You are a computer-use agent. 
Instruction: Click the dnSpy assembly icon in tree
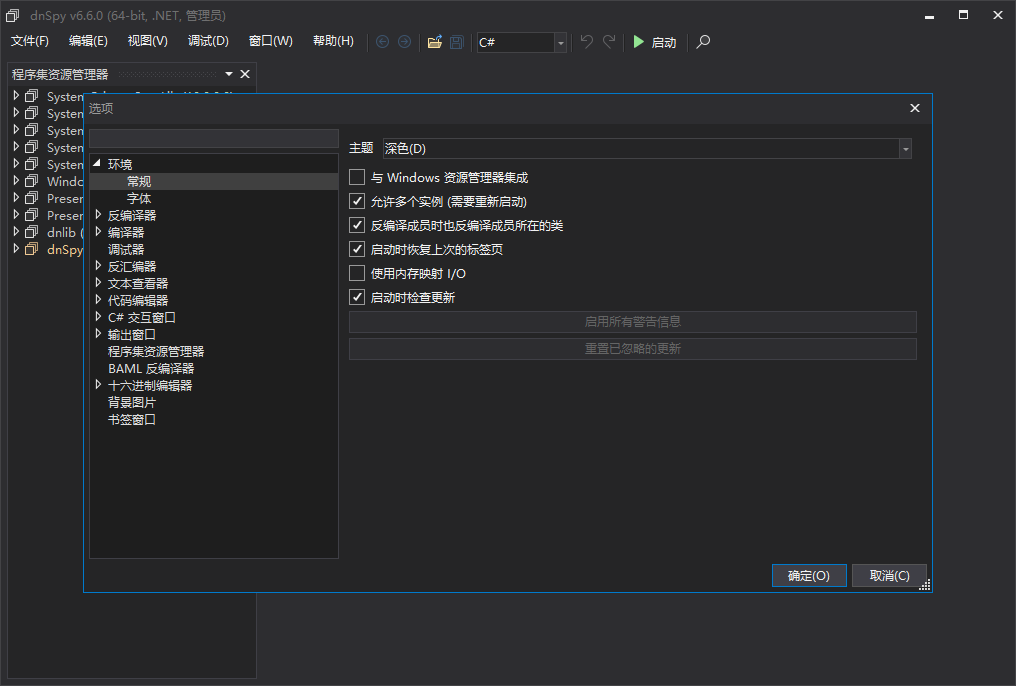click(x=31, y=249)
